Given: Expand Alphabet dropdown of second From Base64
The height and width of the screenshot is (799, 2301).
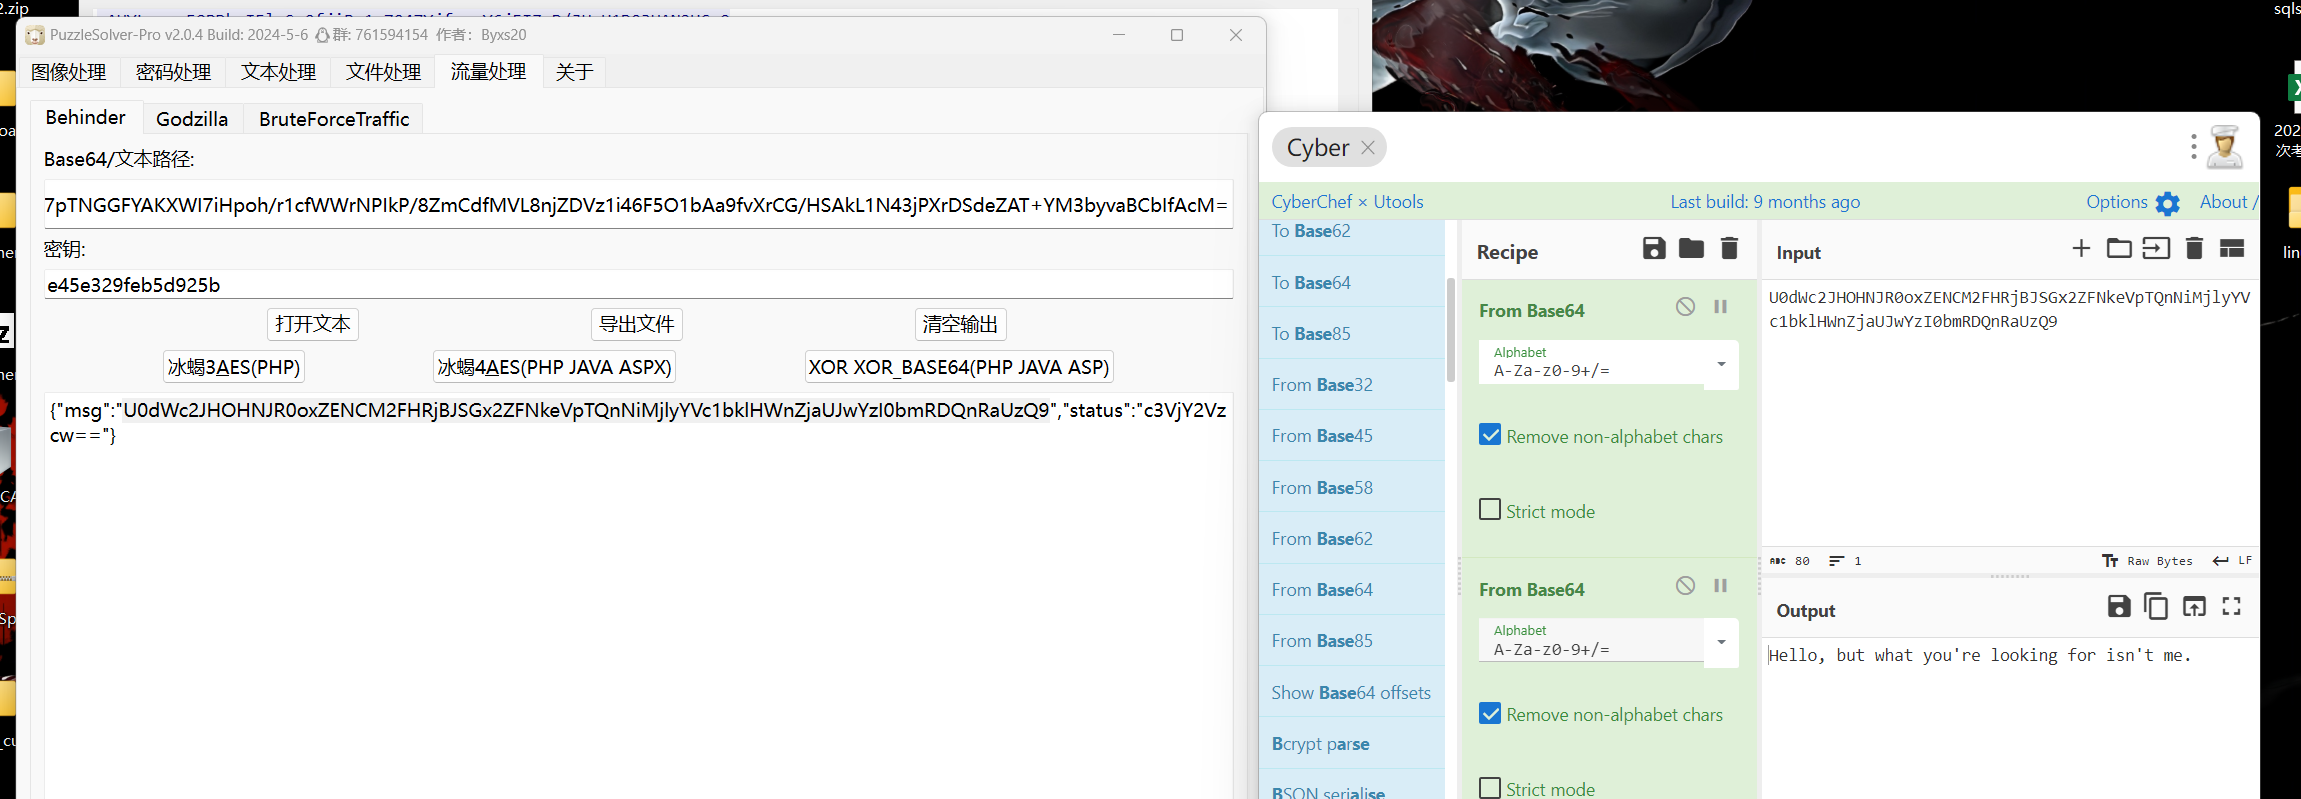Looking at the screenshot, I should click(1721, 642).
